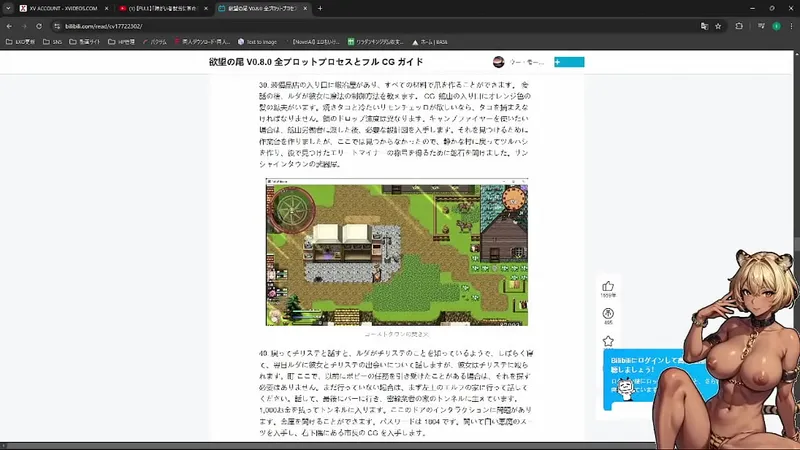Go forward to next page
Viewport: 800px width, 450px height.
(x=24, y=26)
